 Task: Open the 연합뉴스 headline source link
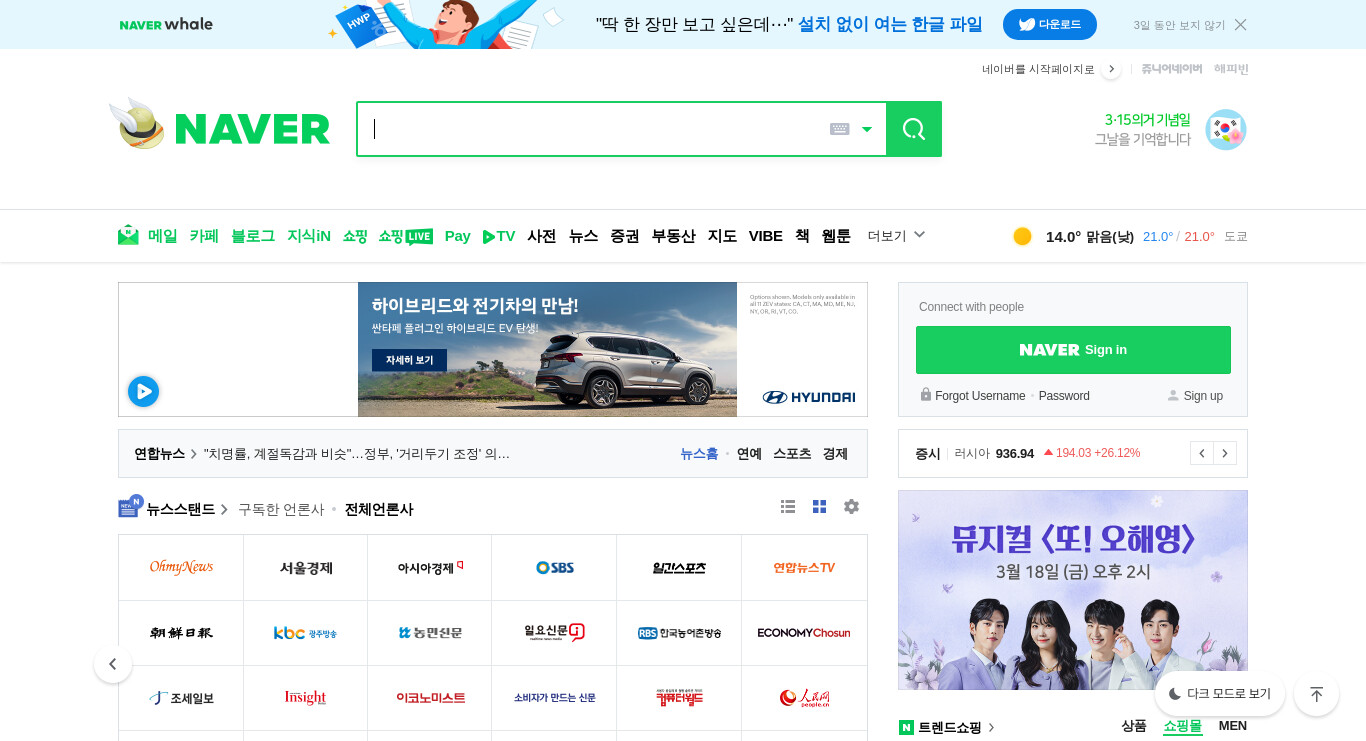pos(160,454)
